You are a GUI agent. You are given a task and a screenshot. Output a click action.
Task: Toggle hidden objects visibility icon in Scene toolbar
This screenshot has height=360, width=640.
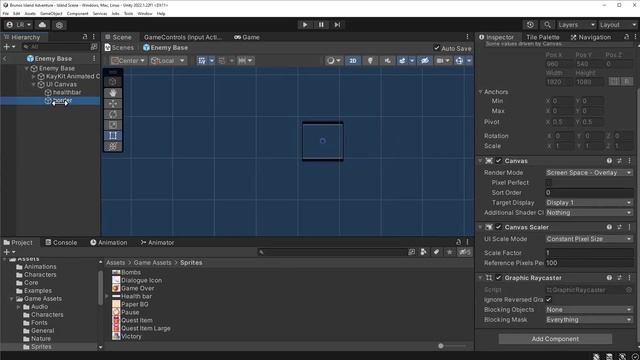425,60
